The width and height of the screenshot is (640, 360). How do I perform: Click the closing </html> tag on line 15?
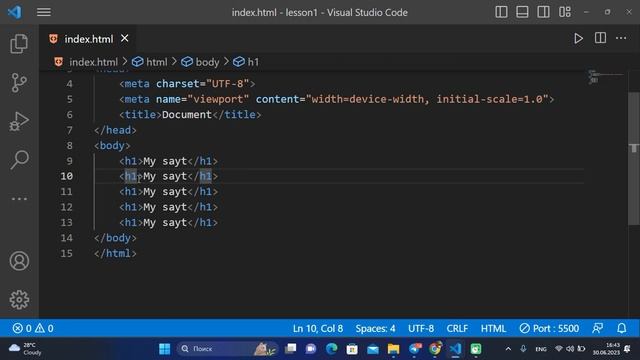[115, 253]
